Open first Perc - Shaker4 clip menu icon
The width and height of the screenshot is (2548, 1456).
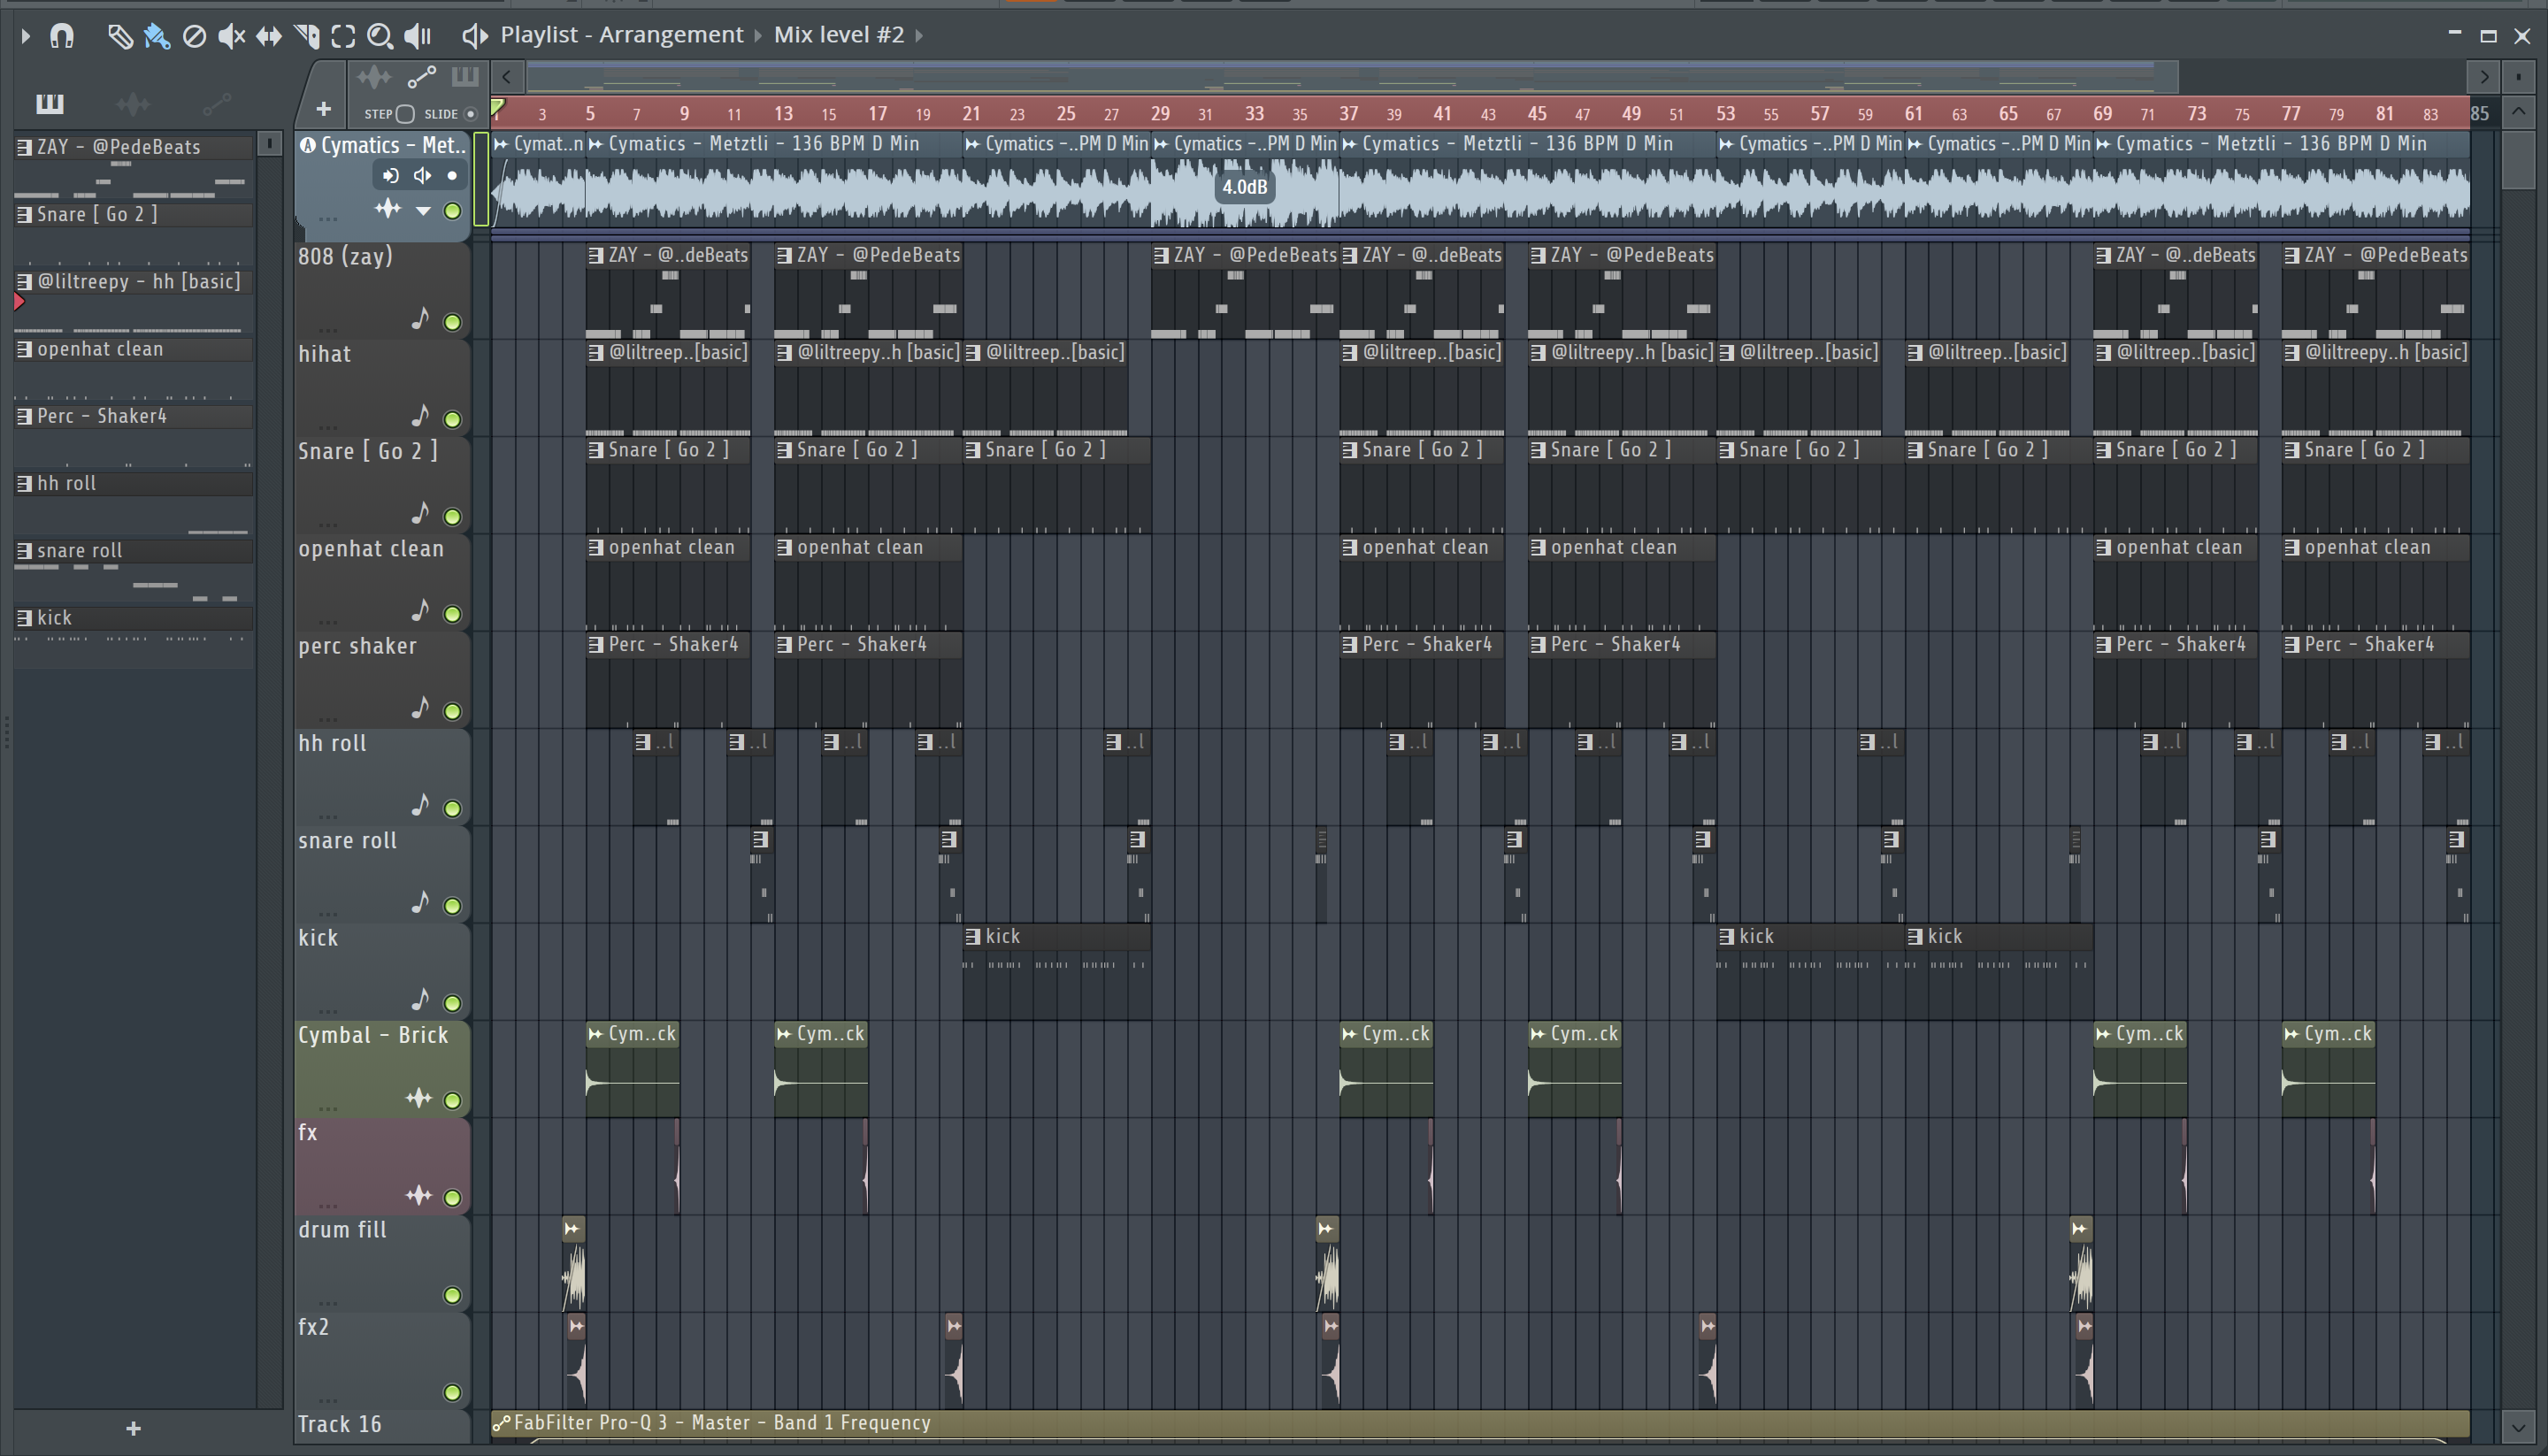596,645
